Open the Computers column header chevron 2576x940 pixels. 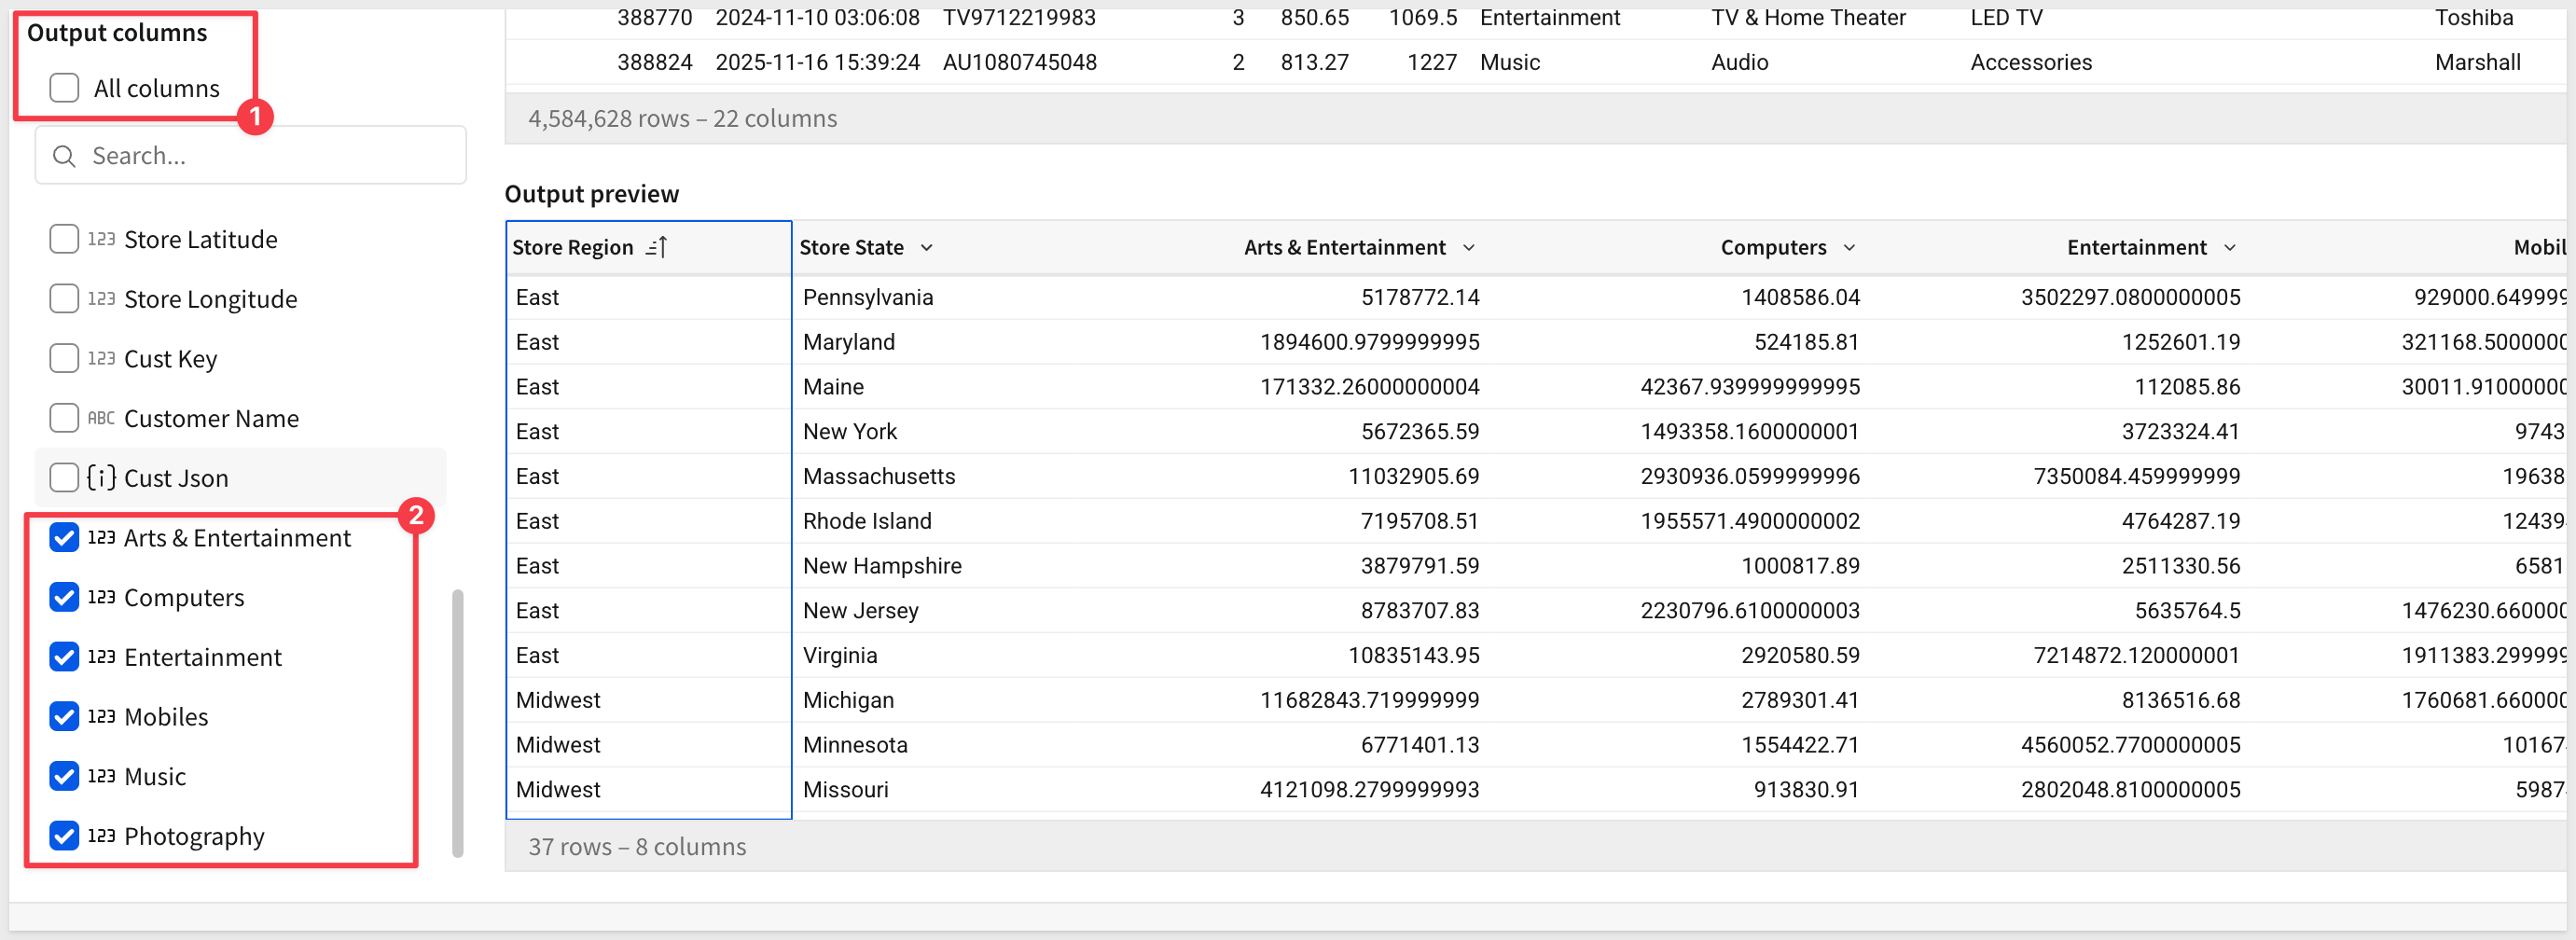1849,247
